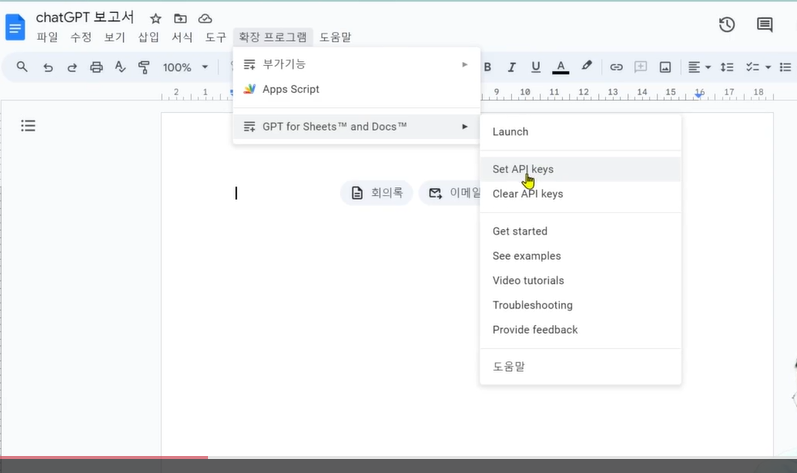
Task: Click the 회의록 template chip
Action: click(377, 193)
